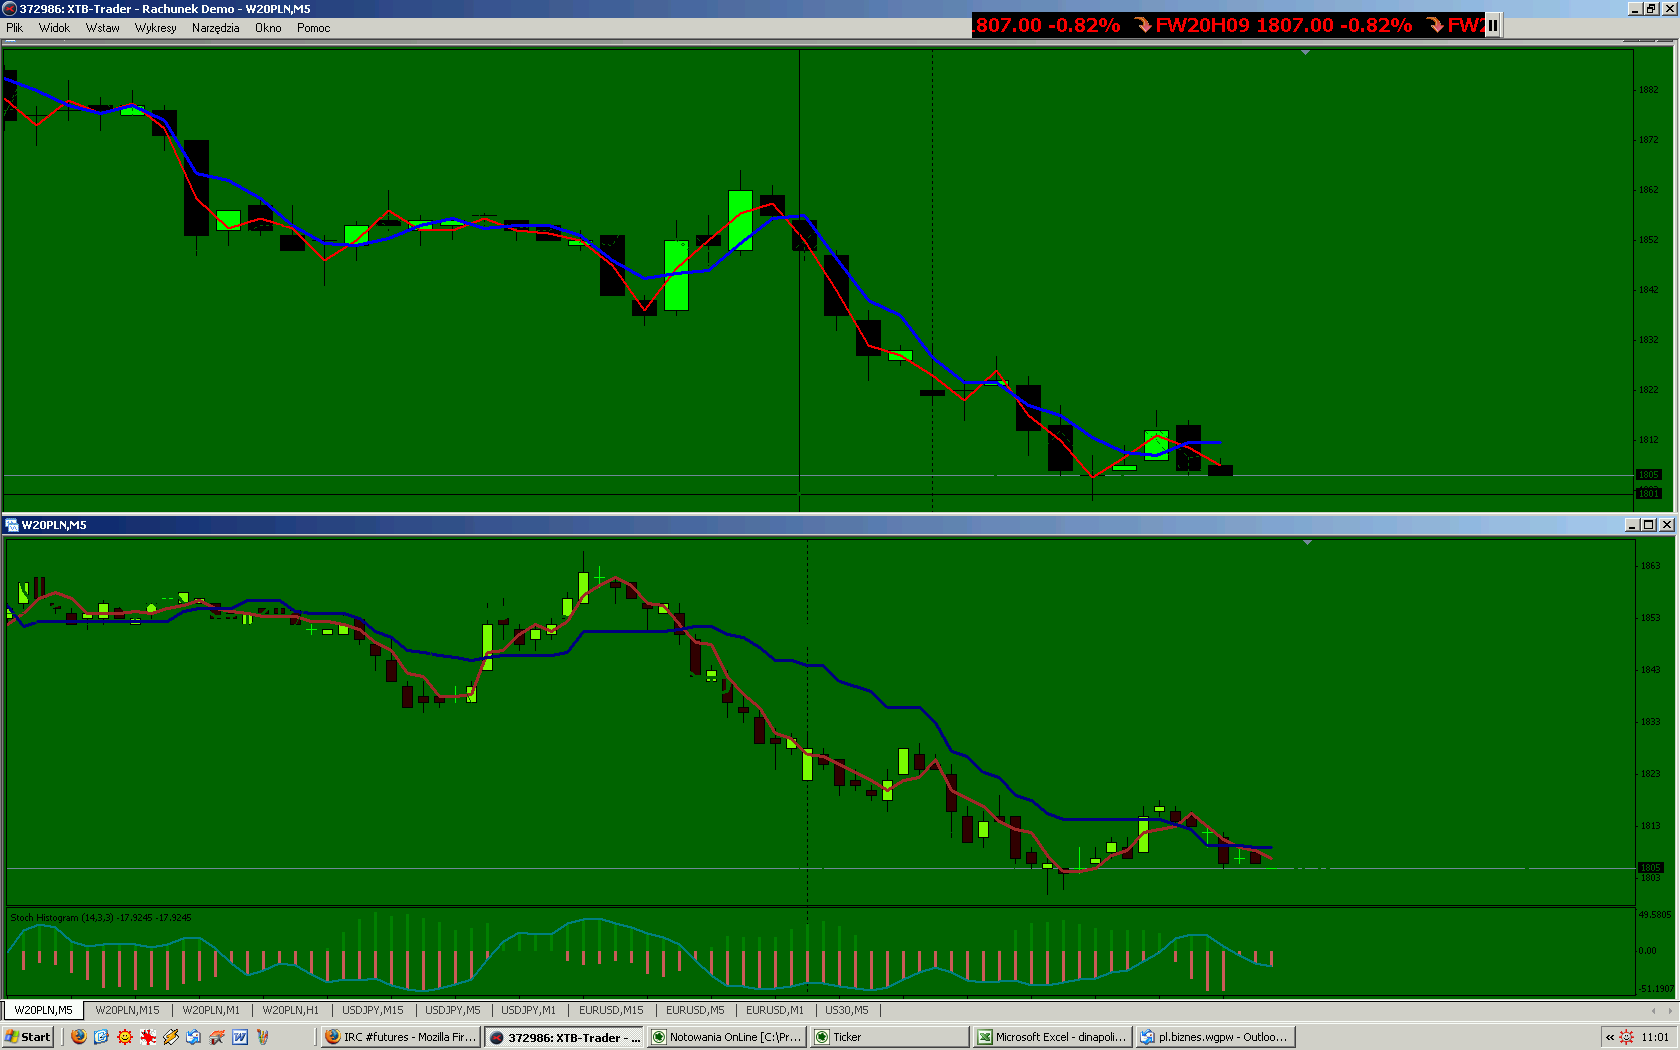The image size is (1680, 1050).
Task: Click the chart shift marker in lower chart
Action: [1306, 542]
